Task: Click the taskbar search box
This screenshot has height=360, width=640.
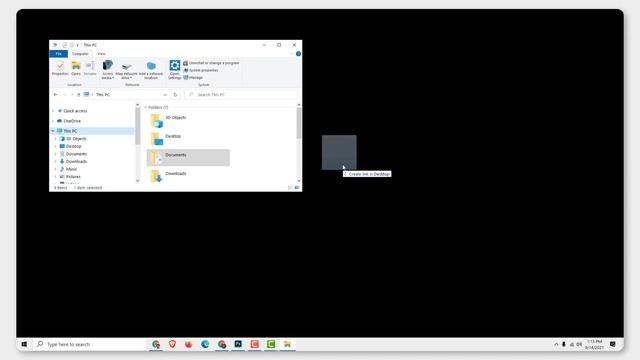Action: click(89, 344)
